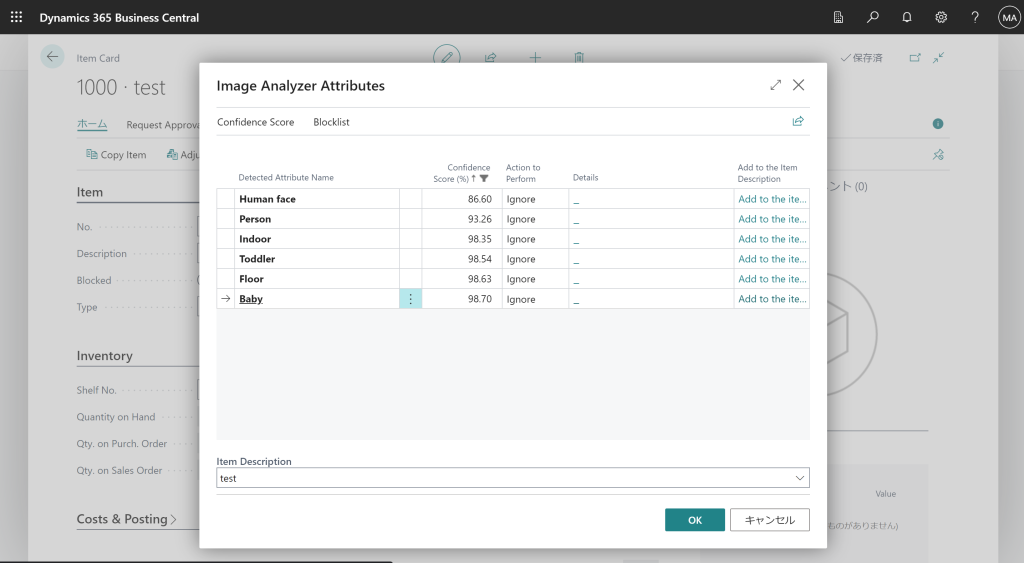Open the report/document icon in top bar
The width and height of the screenshot is (1024, 563).
(x=839, y=18)
